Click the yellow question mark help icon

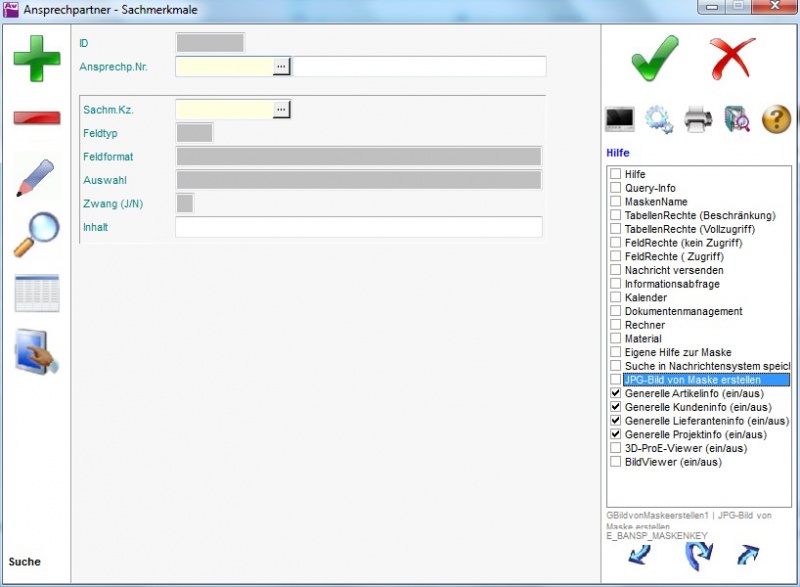pyautogui.click(x=776, y=120)
